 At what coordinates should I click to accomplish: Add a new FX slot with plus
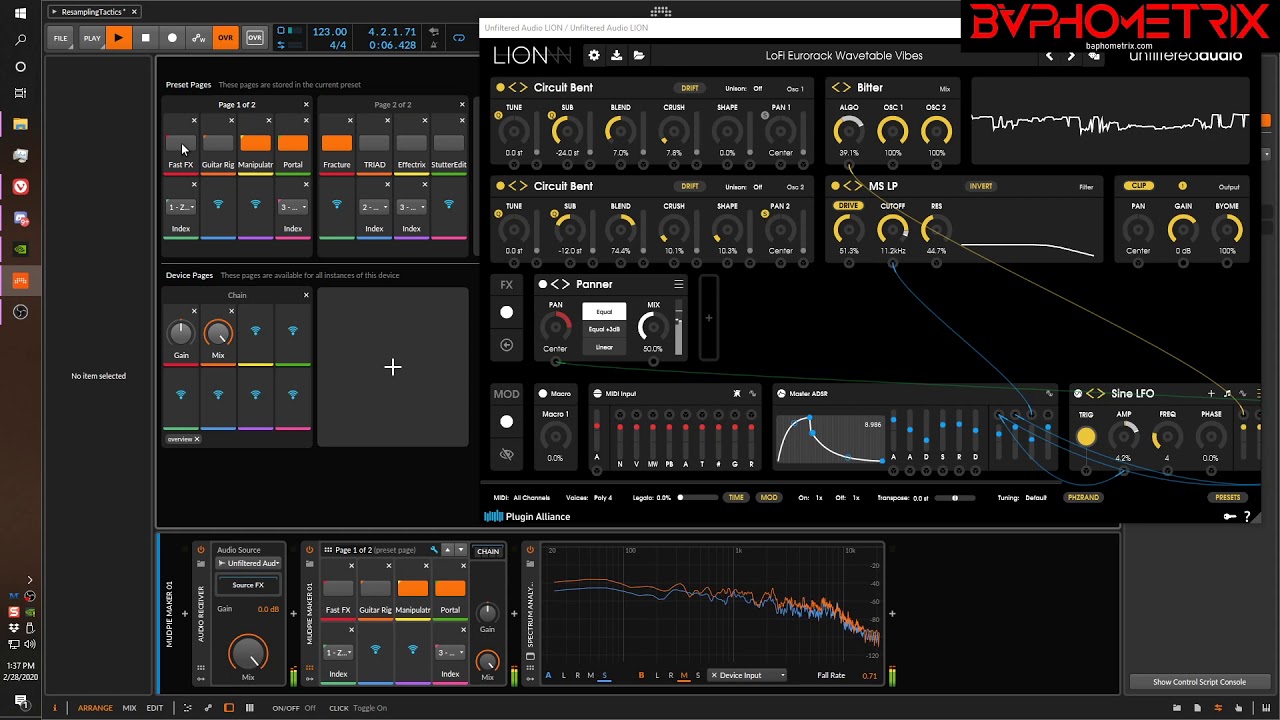pyautogui.click(x=709, y=318)
